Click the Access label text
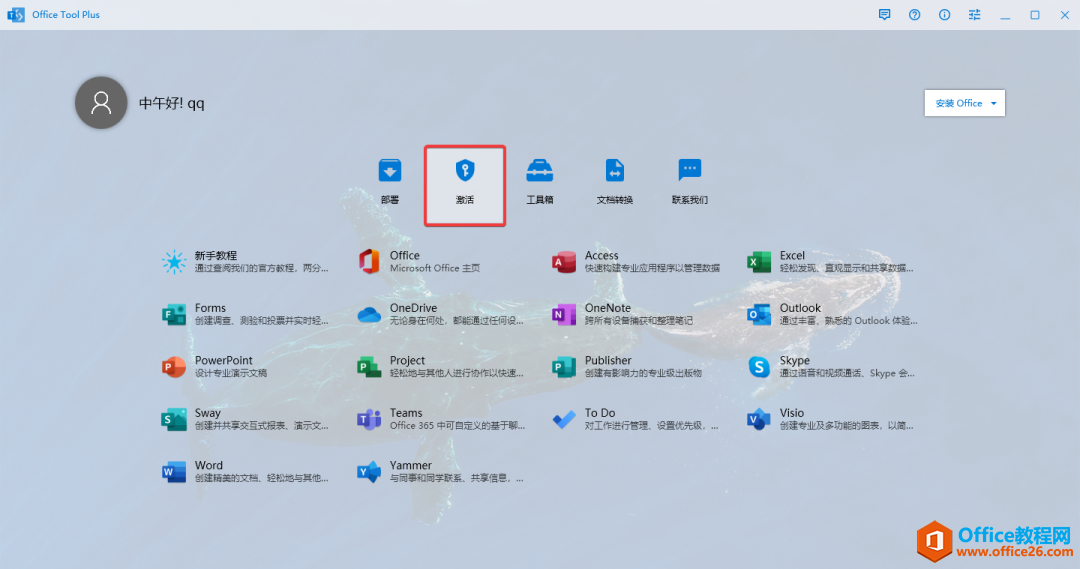Image resolution: width=1080 pixels, height=569 pixels. click(x=601, y=256)
